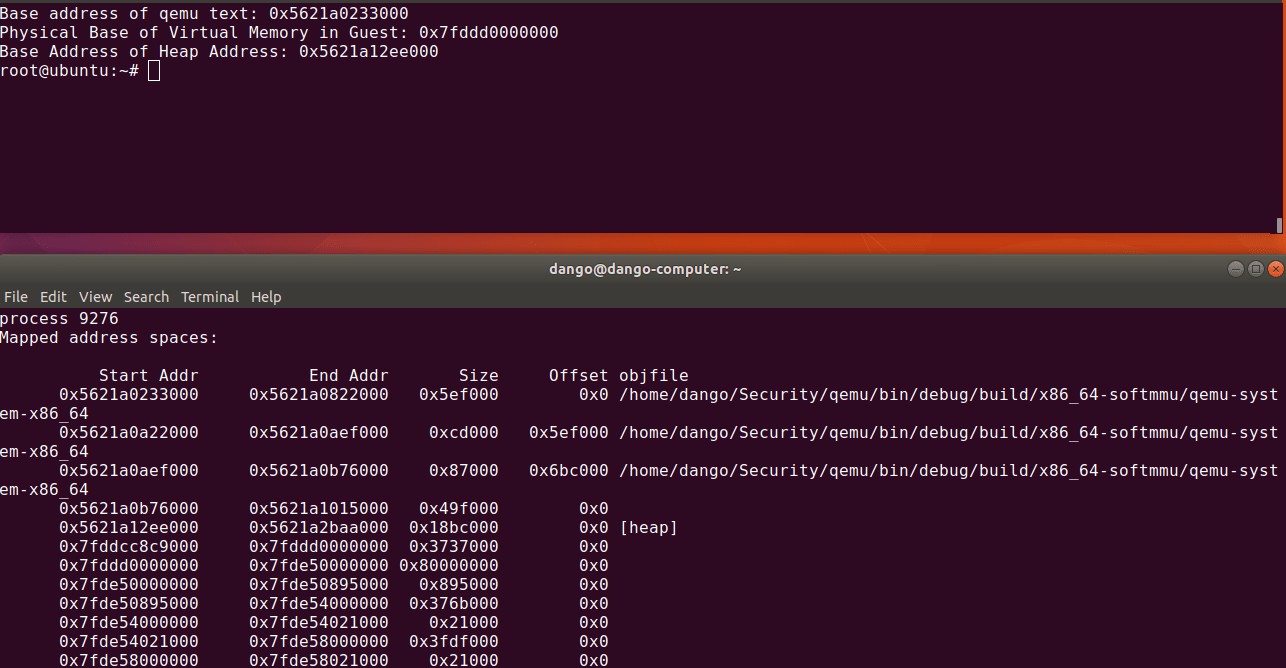This screenshot has width=1286, height=668.
Task: Click the cursor at root@ubuntu prompt
Action: pos(154,71)
